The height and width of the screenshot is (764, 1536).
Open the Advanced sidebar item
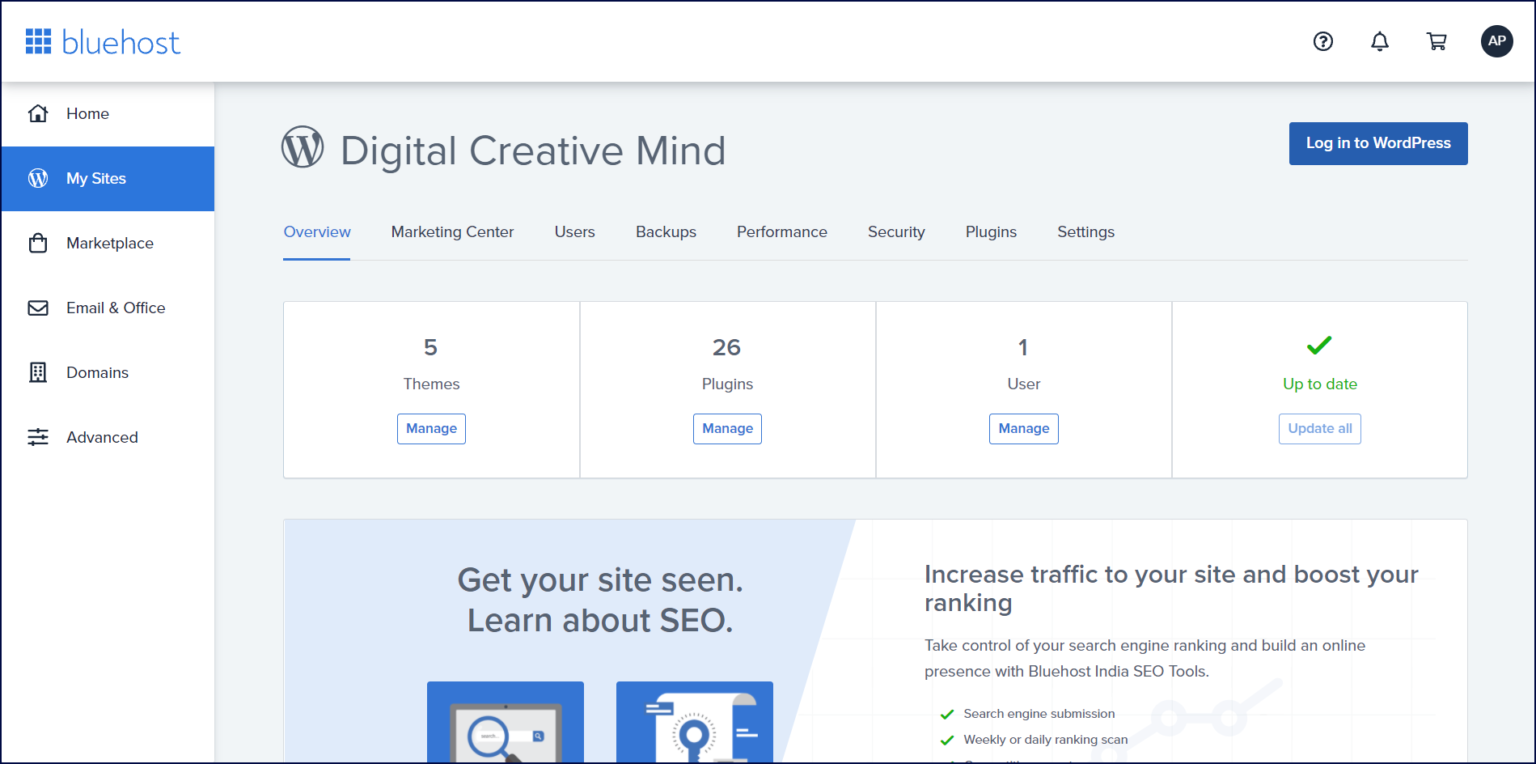click(x=107, y=437)
